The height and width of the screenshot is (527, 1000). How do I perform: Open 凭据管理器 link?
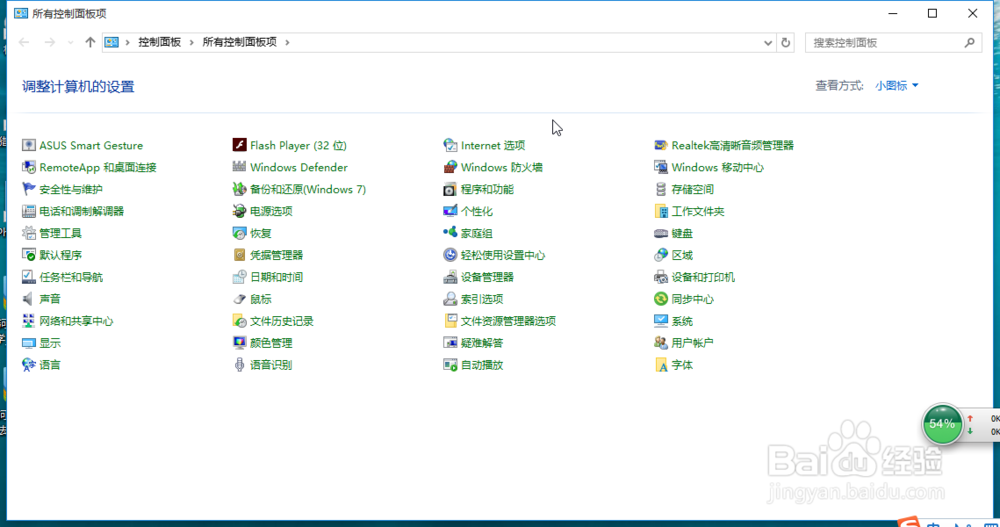coord(276,255)
